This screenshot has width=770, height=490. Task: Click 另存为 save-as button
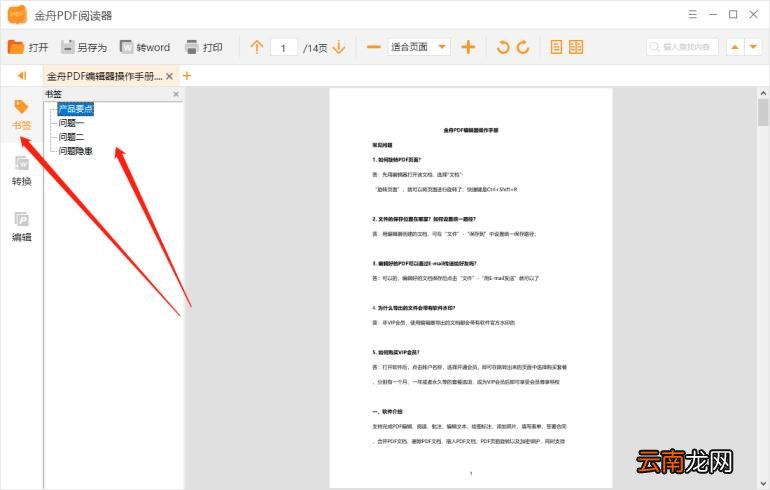click(x=84, y=47)
